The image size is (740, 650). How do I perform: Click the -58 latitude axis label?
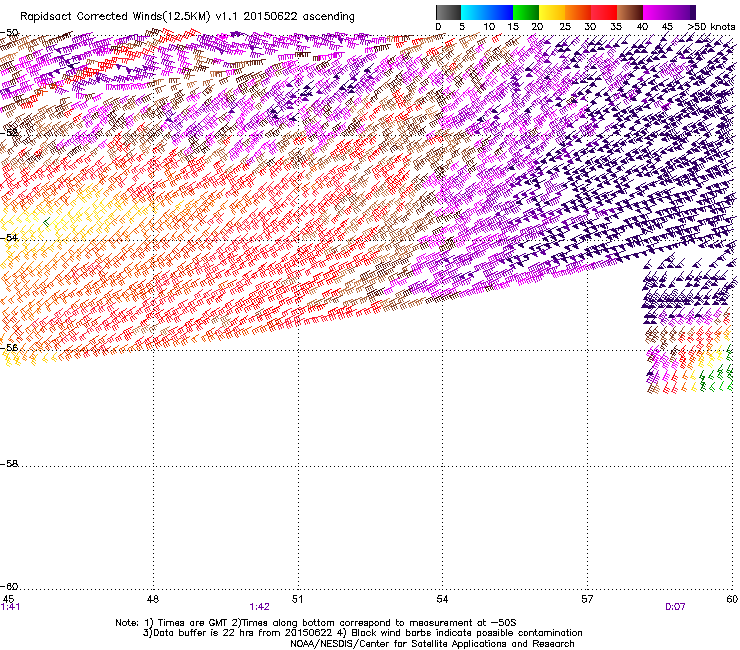9,464
